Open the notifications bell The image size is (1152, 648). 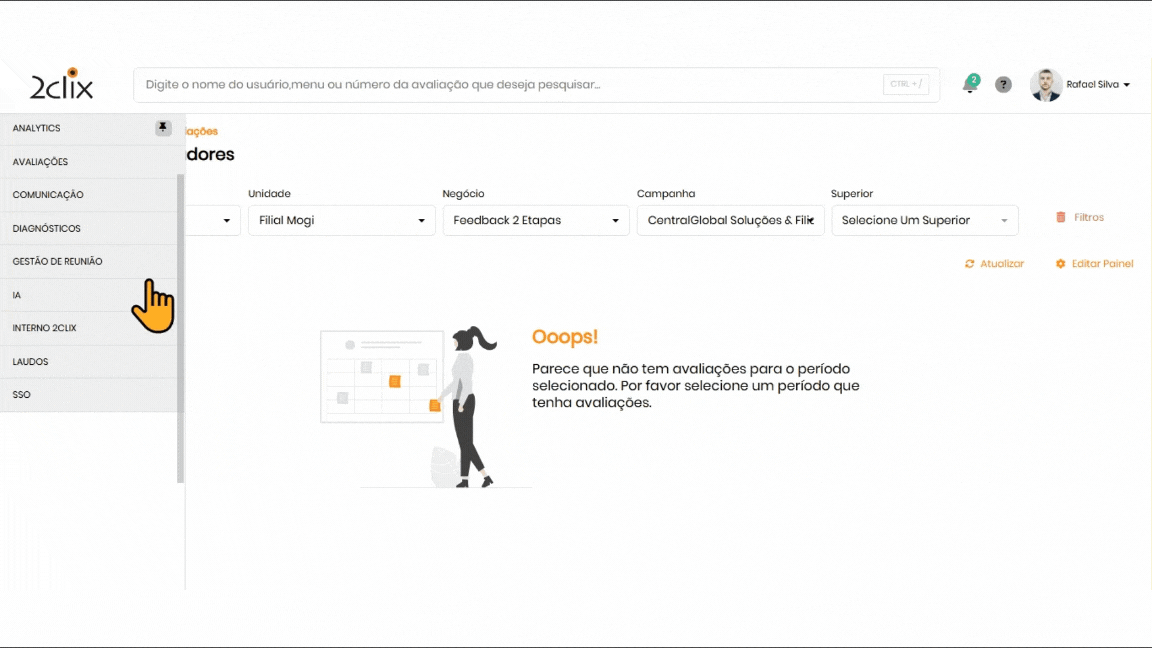pyautogui.click(x=969, y=85)
